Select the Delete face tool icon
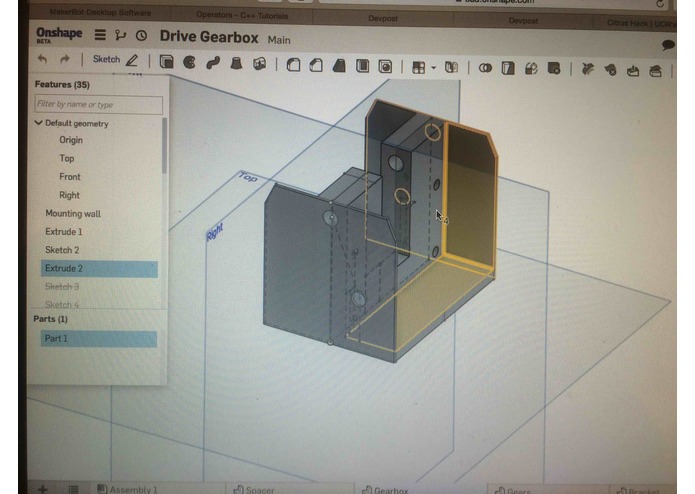The image size is (695, 494). coord(610,70)
